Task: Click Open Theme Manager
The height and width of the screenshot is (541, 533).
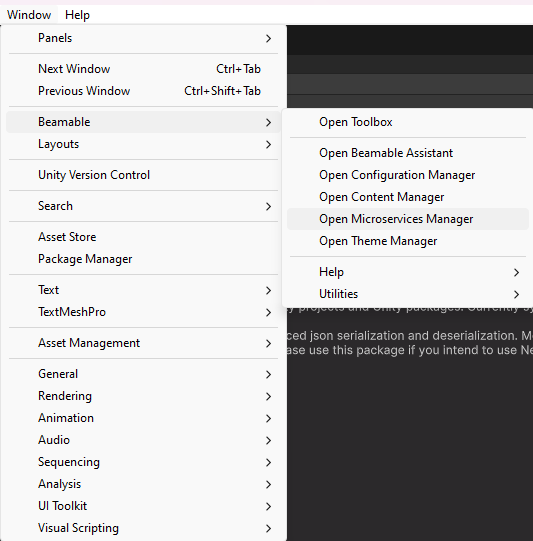Action: point(408,241)
